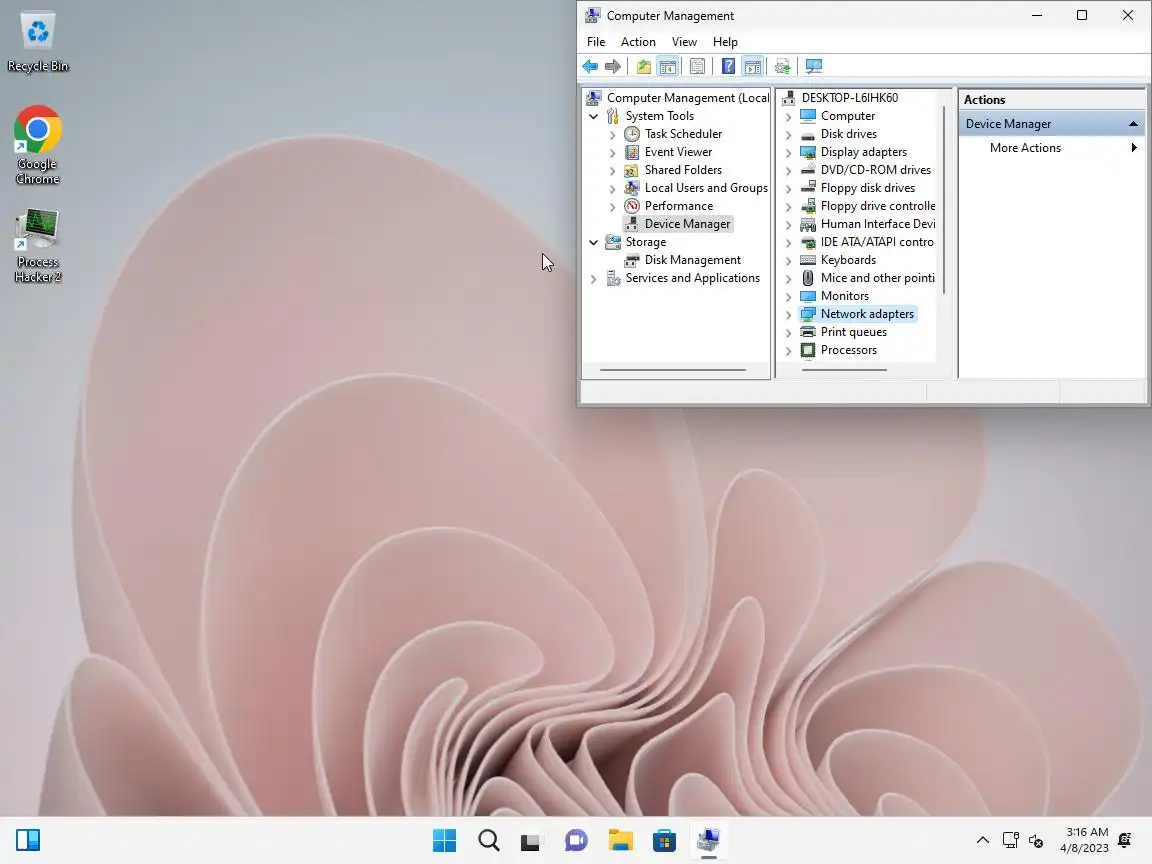Select Shared Folders in the tree
Screen dimensions: 1152x864
click(x=683, y=170)
